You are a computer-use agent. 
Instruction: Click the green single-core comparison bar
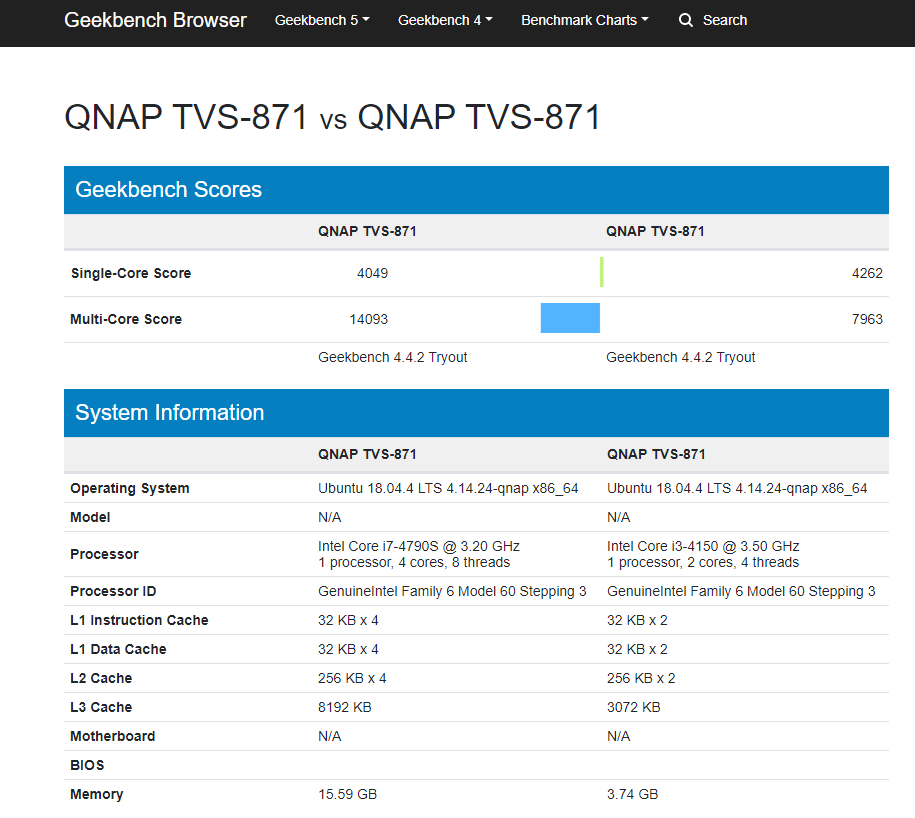(602, 272)
